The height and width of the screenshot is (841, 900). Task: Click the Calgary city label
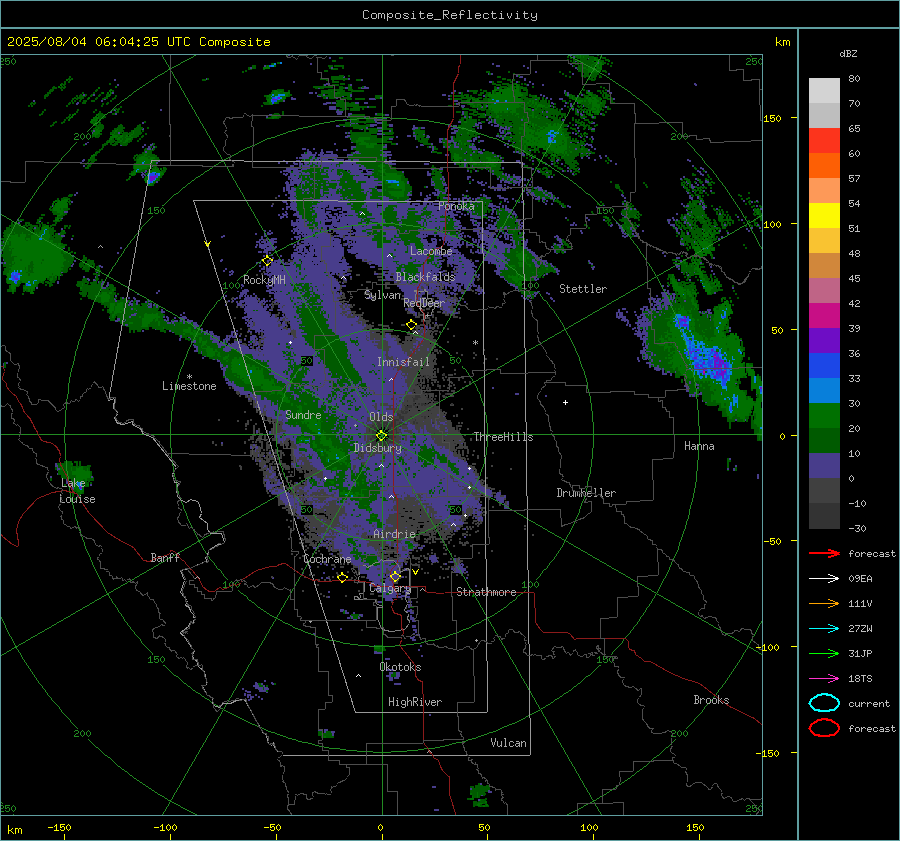(390, 588)
